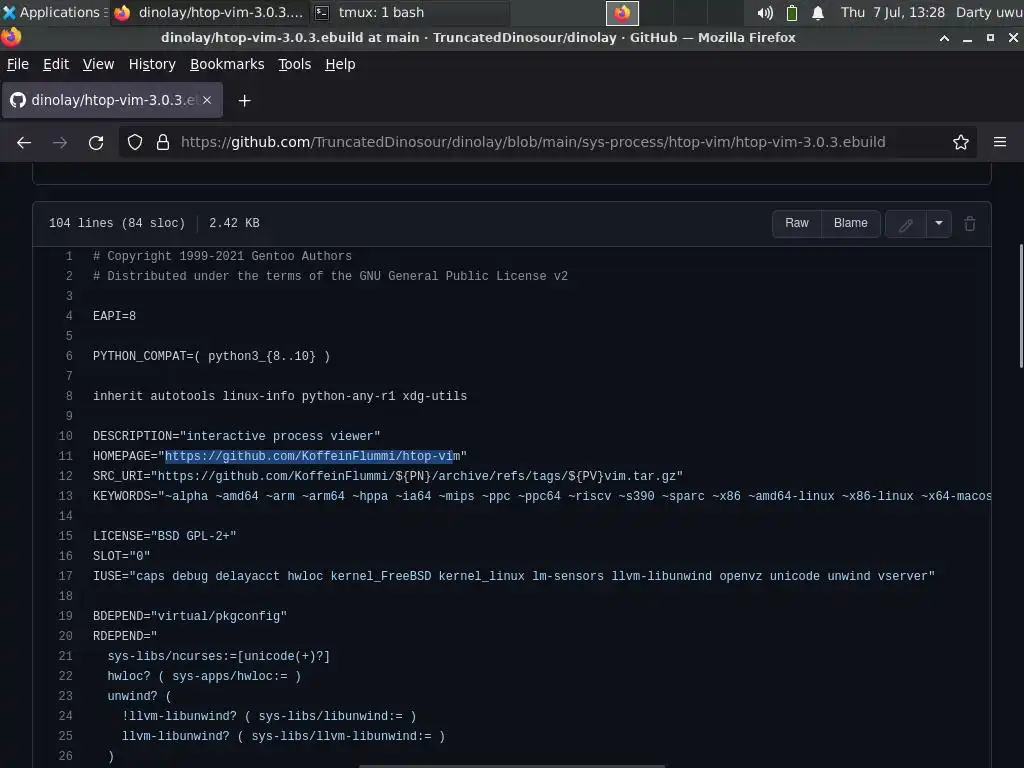The width and height of the screenshot is (1024, 768).
Task: Click the Blame button
Action: point(850,223)
